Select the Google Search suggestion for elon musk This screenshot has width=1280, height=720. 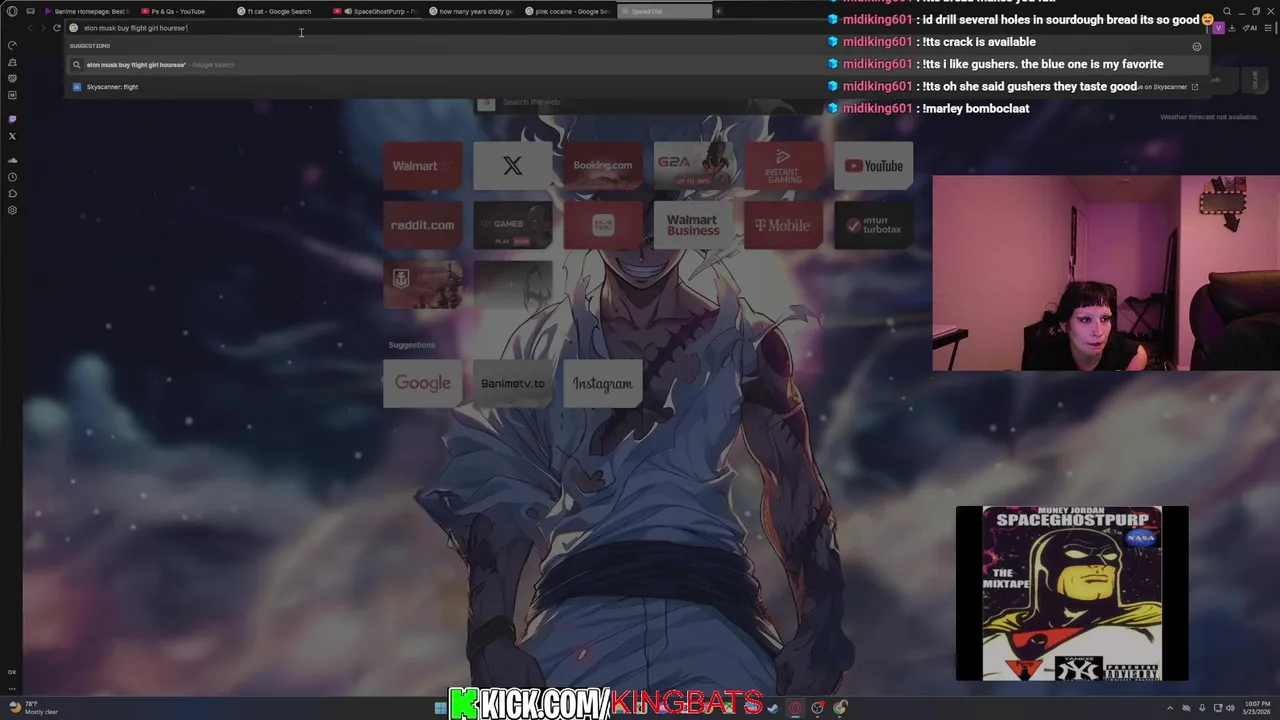(x=636, y=65)
